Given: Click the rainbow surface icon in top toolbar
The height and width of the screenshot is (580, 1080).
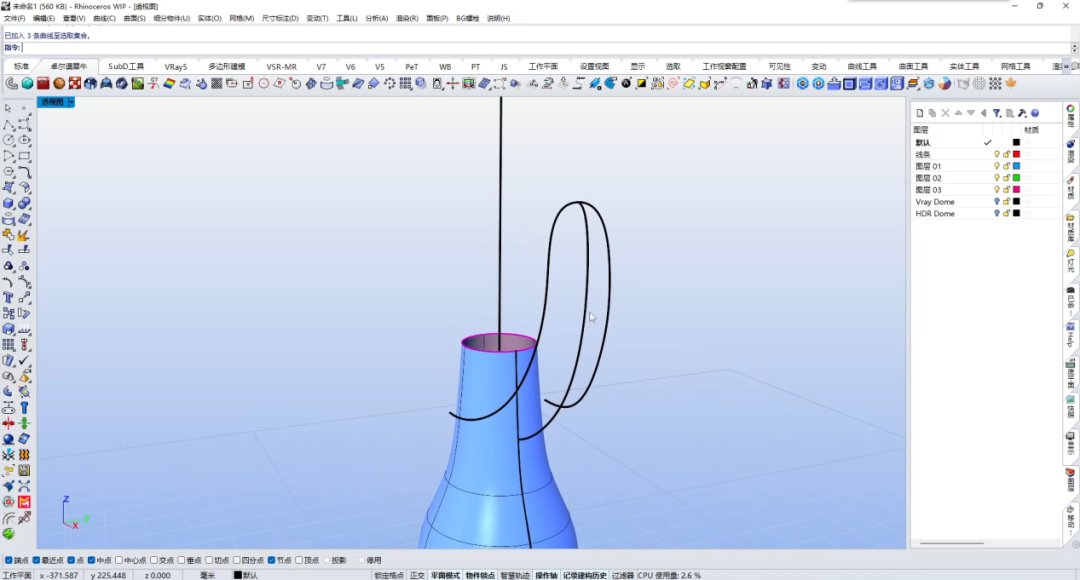Looking at the screenshot, I should click(169, 83).
